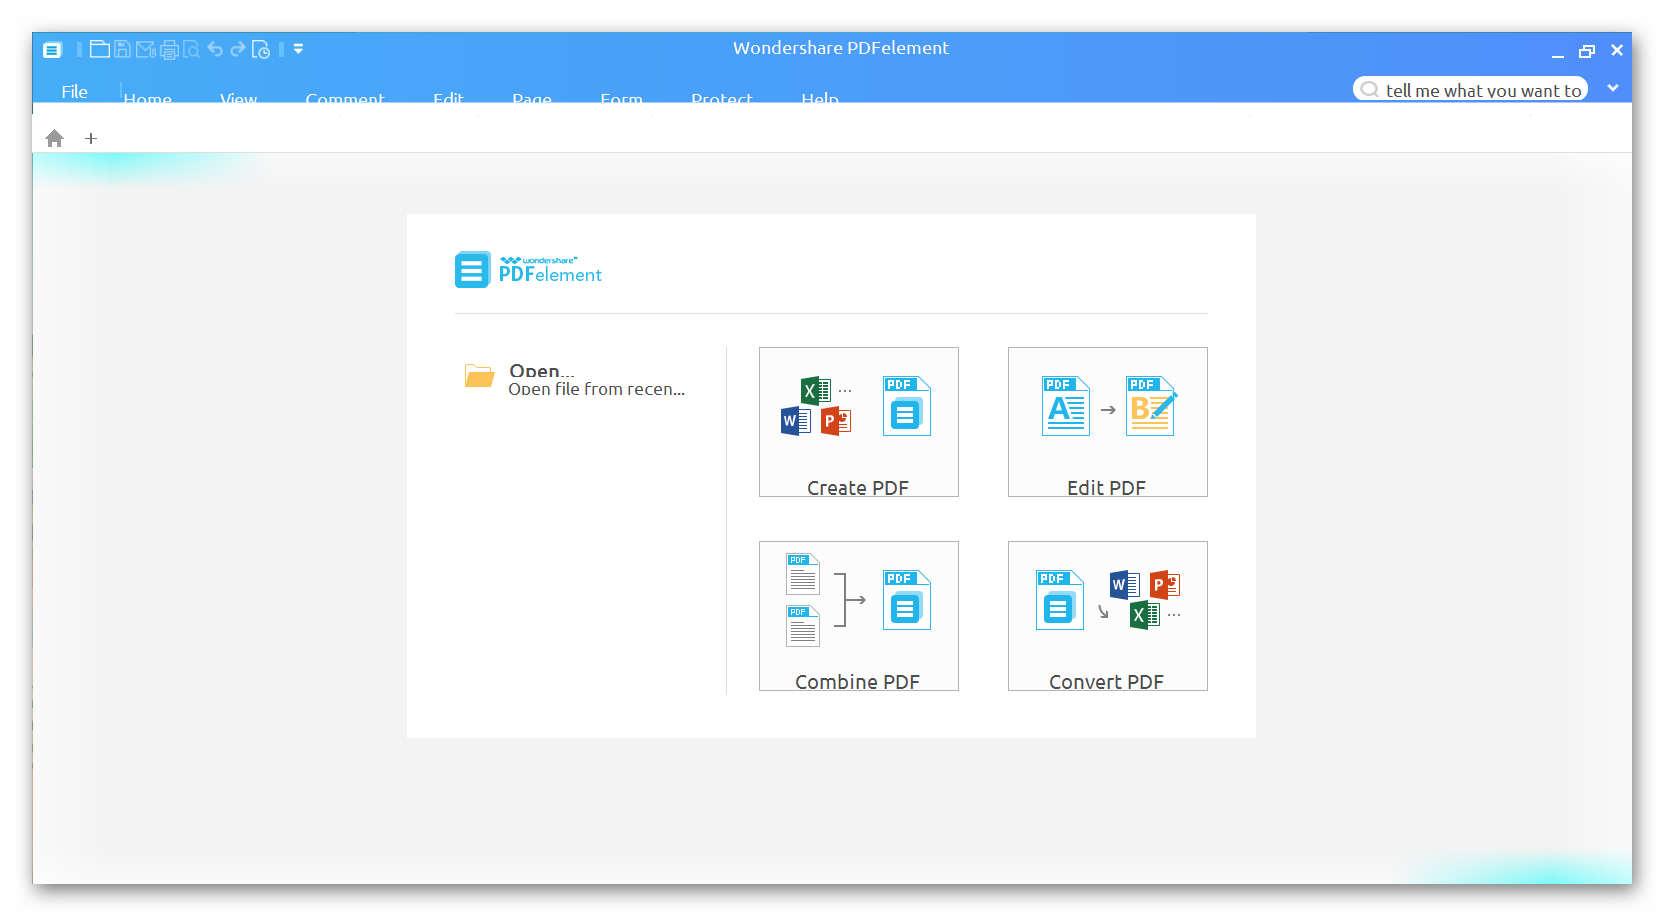Screen dimensions: 1664x916
Task: Click the PDFelement app icon in title bar
Action: [52, 50]
